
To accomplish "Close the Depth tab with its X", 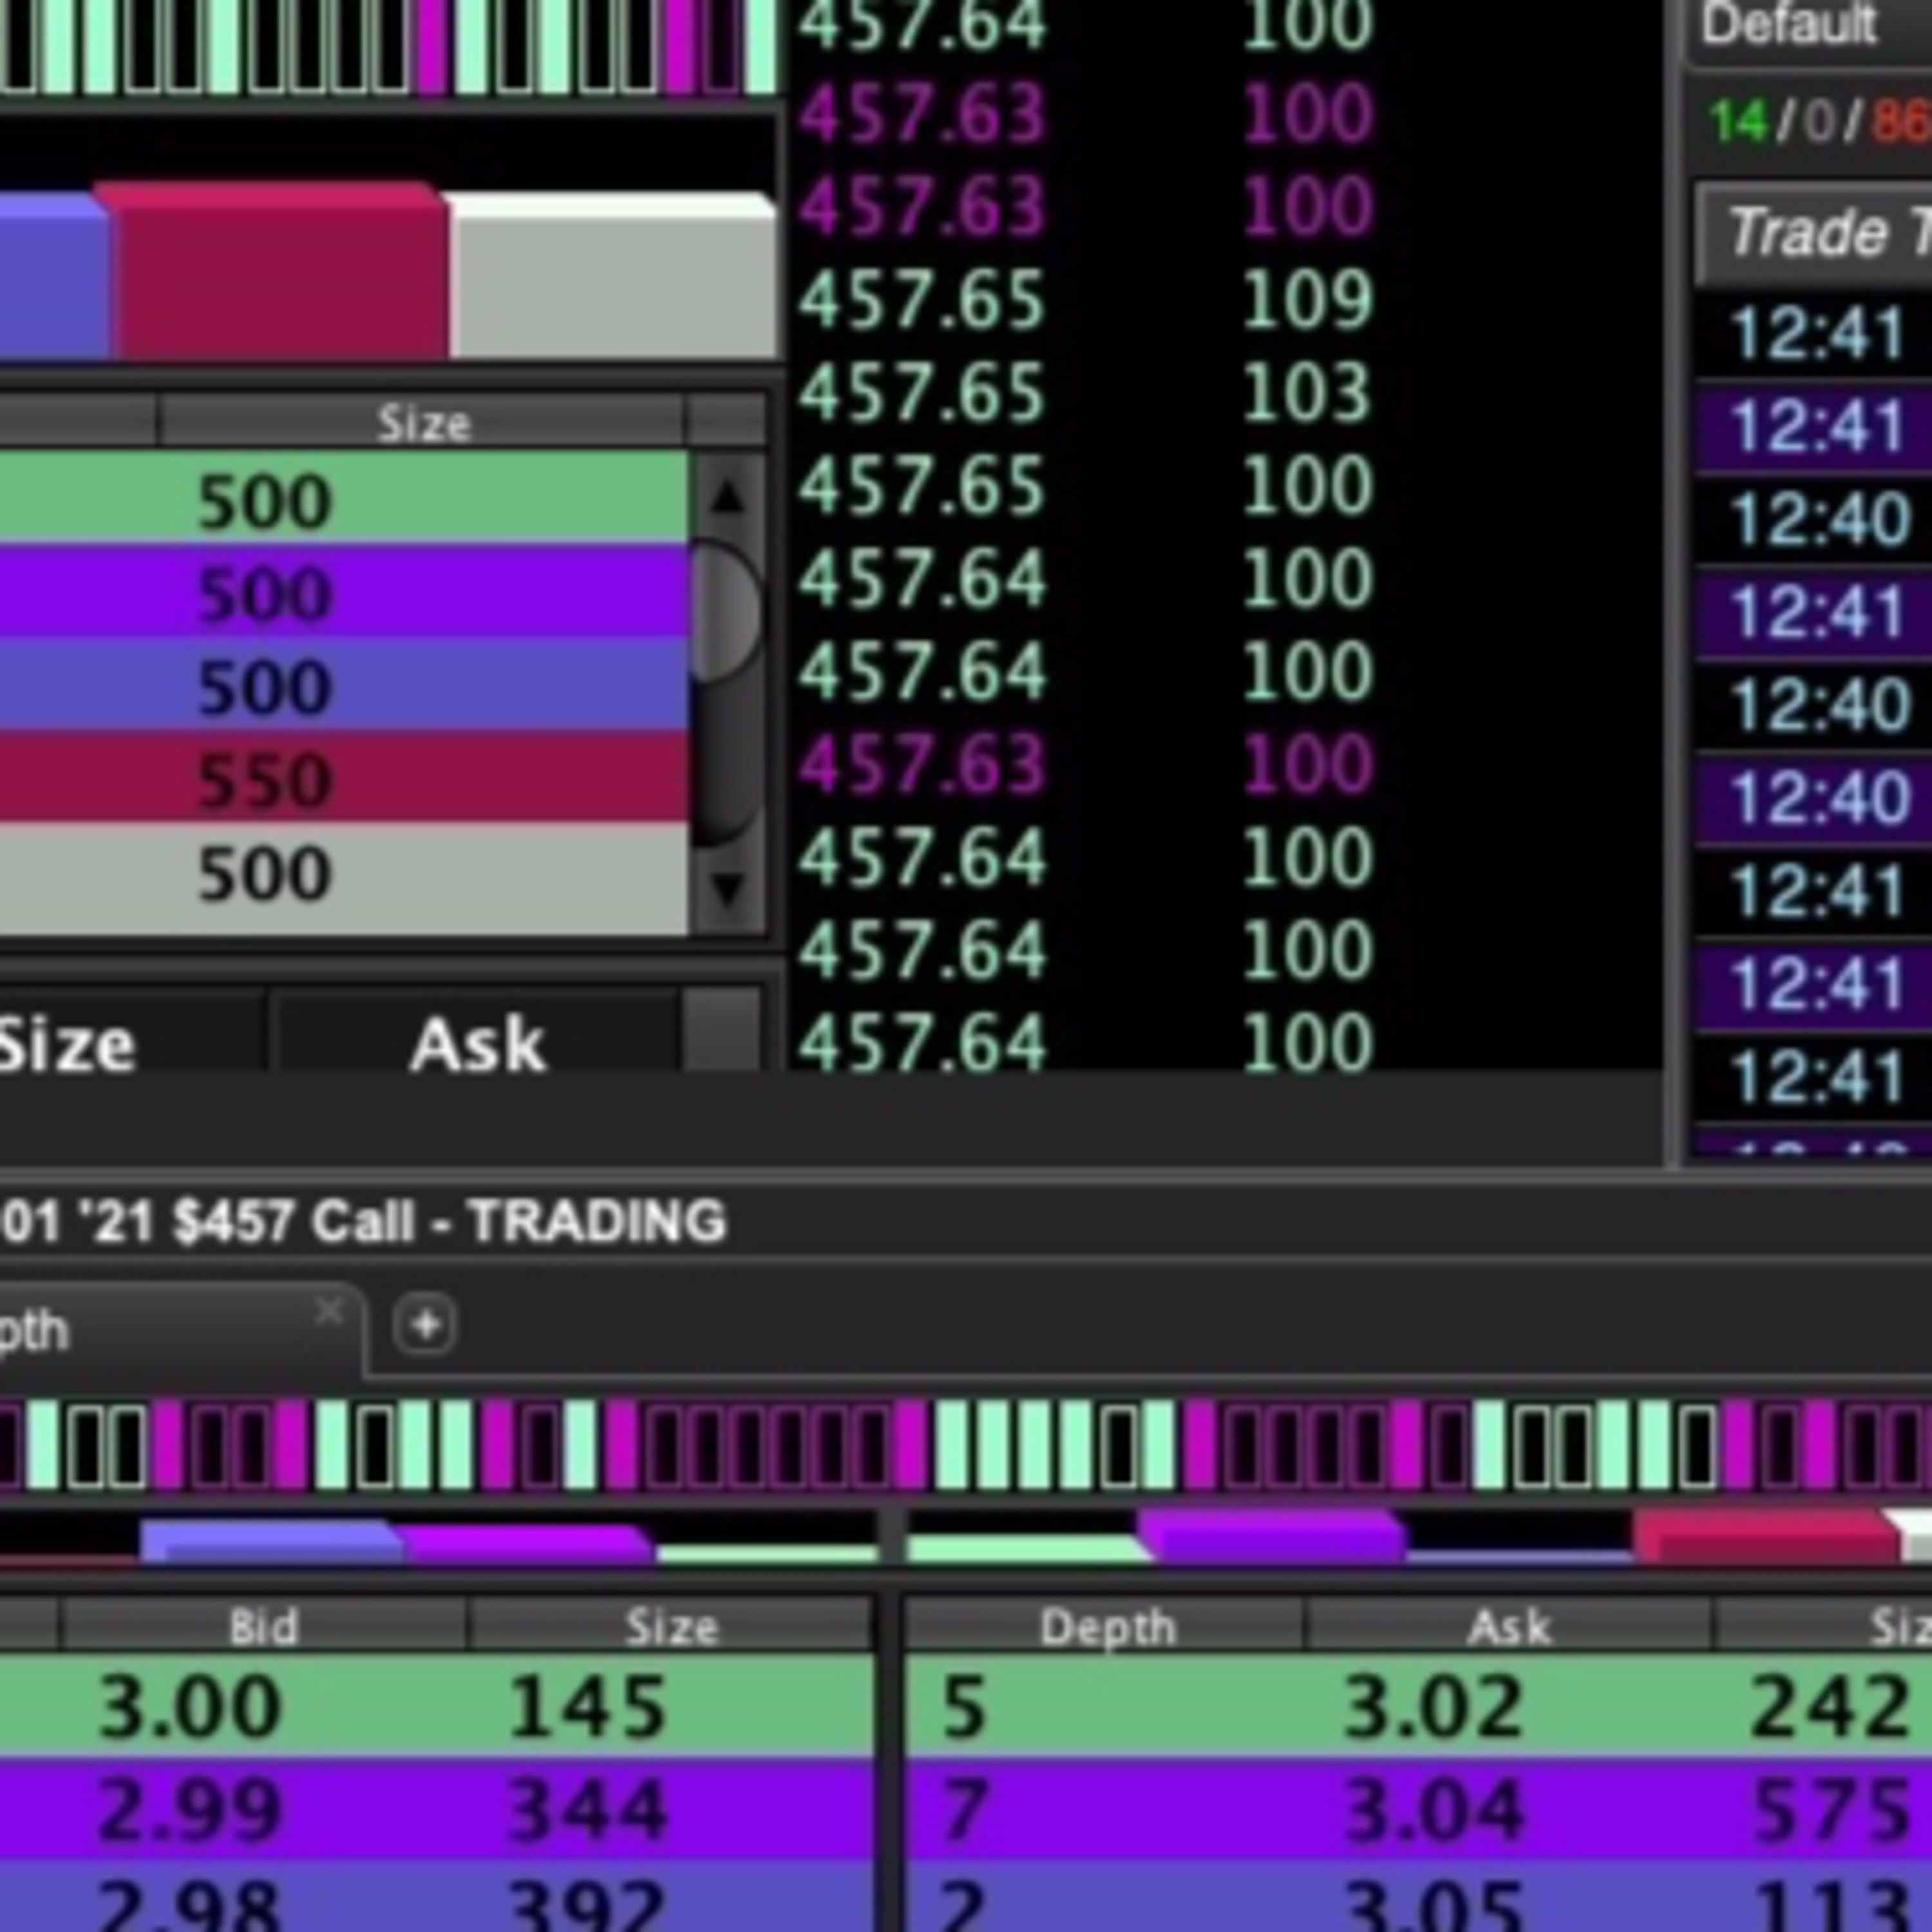I will pos(329,1311).
